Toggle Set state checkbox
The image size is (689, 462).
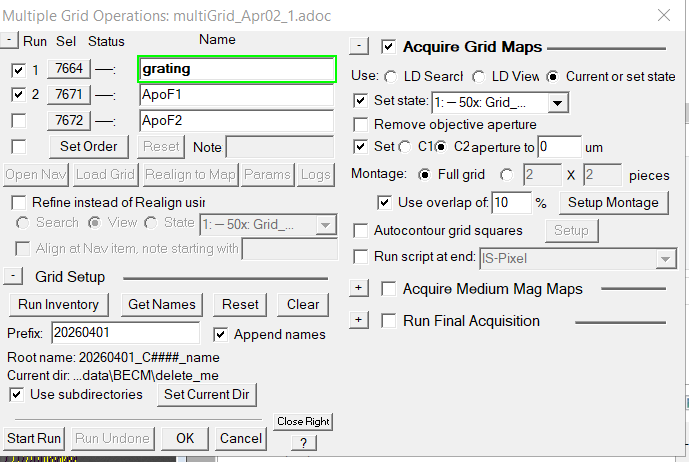click(x=360, y=101)
